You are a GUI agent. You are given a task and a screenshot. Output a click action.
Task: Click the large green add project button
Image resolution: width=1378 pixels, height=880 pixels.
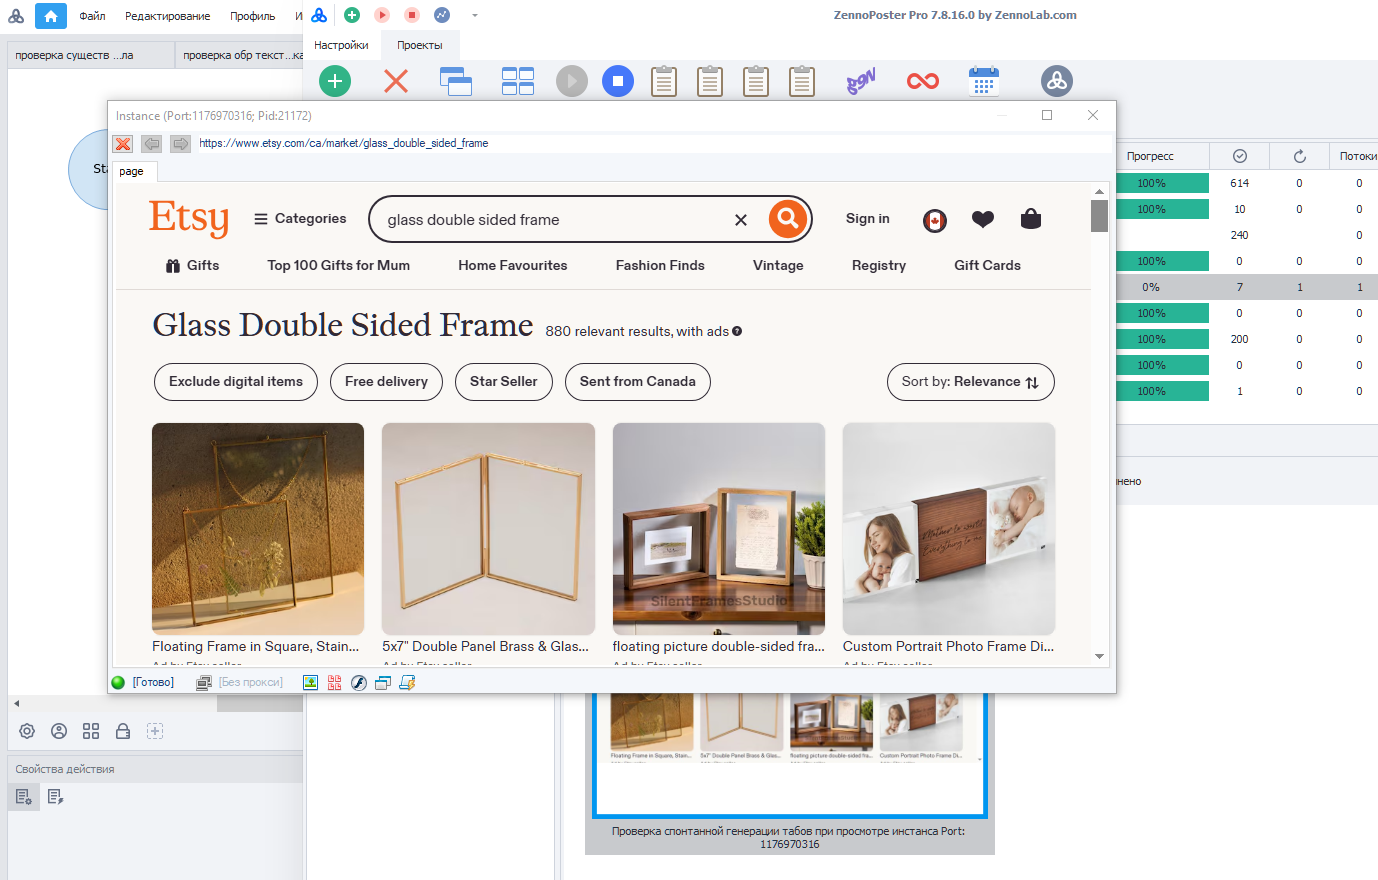click(335, 81)
